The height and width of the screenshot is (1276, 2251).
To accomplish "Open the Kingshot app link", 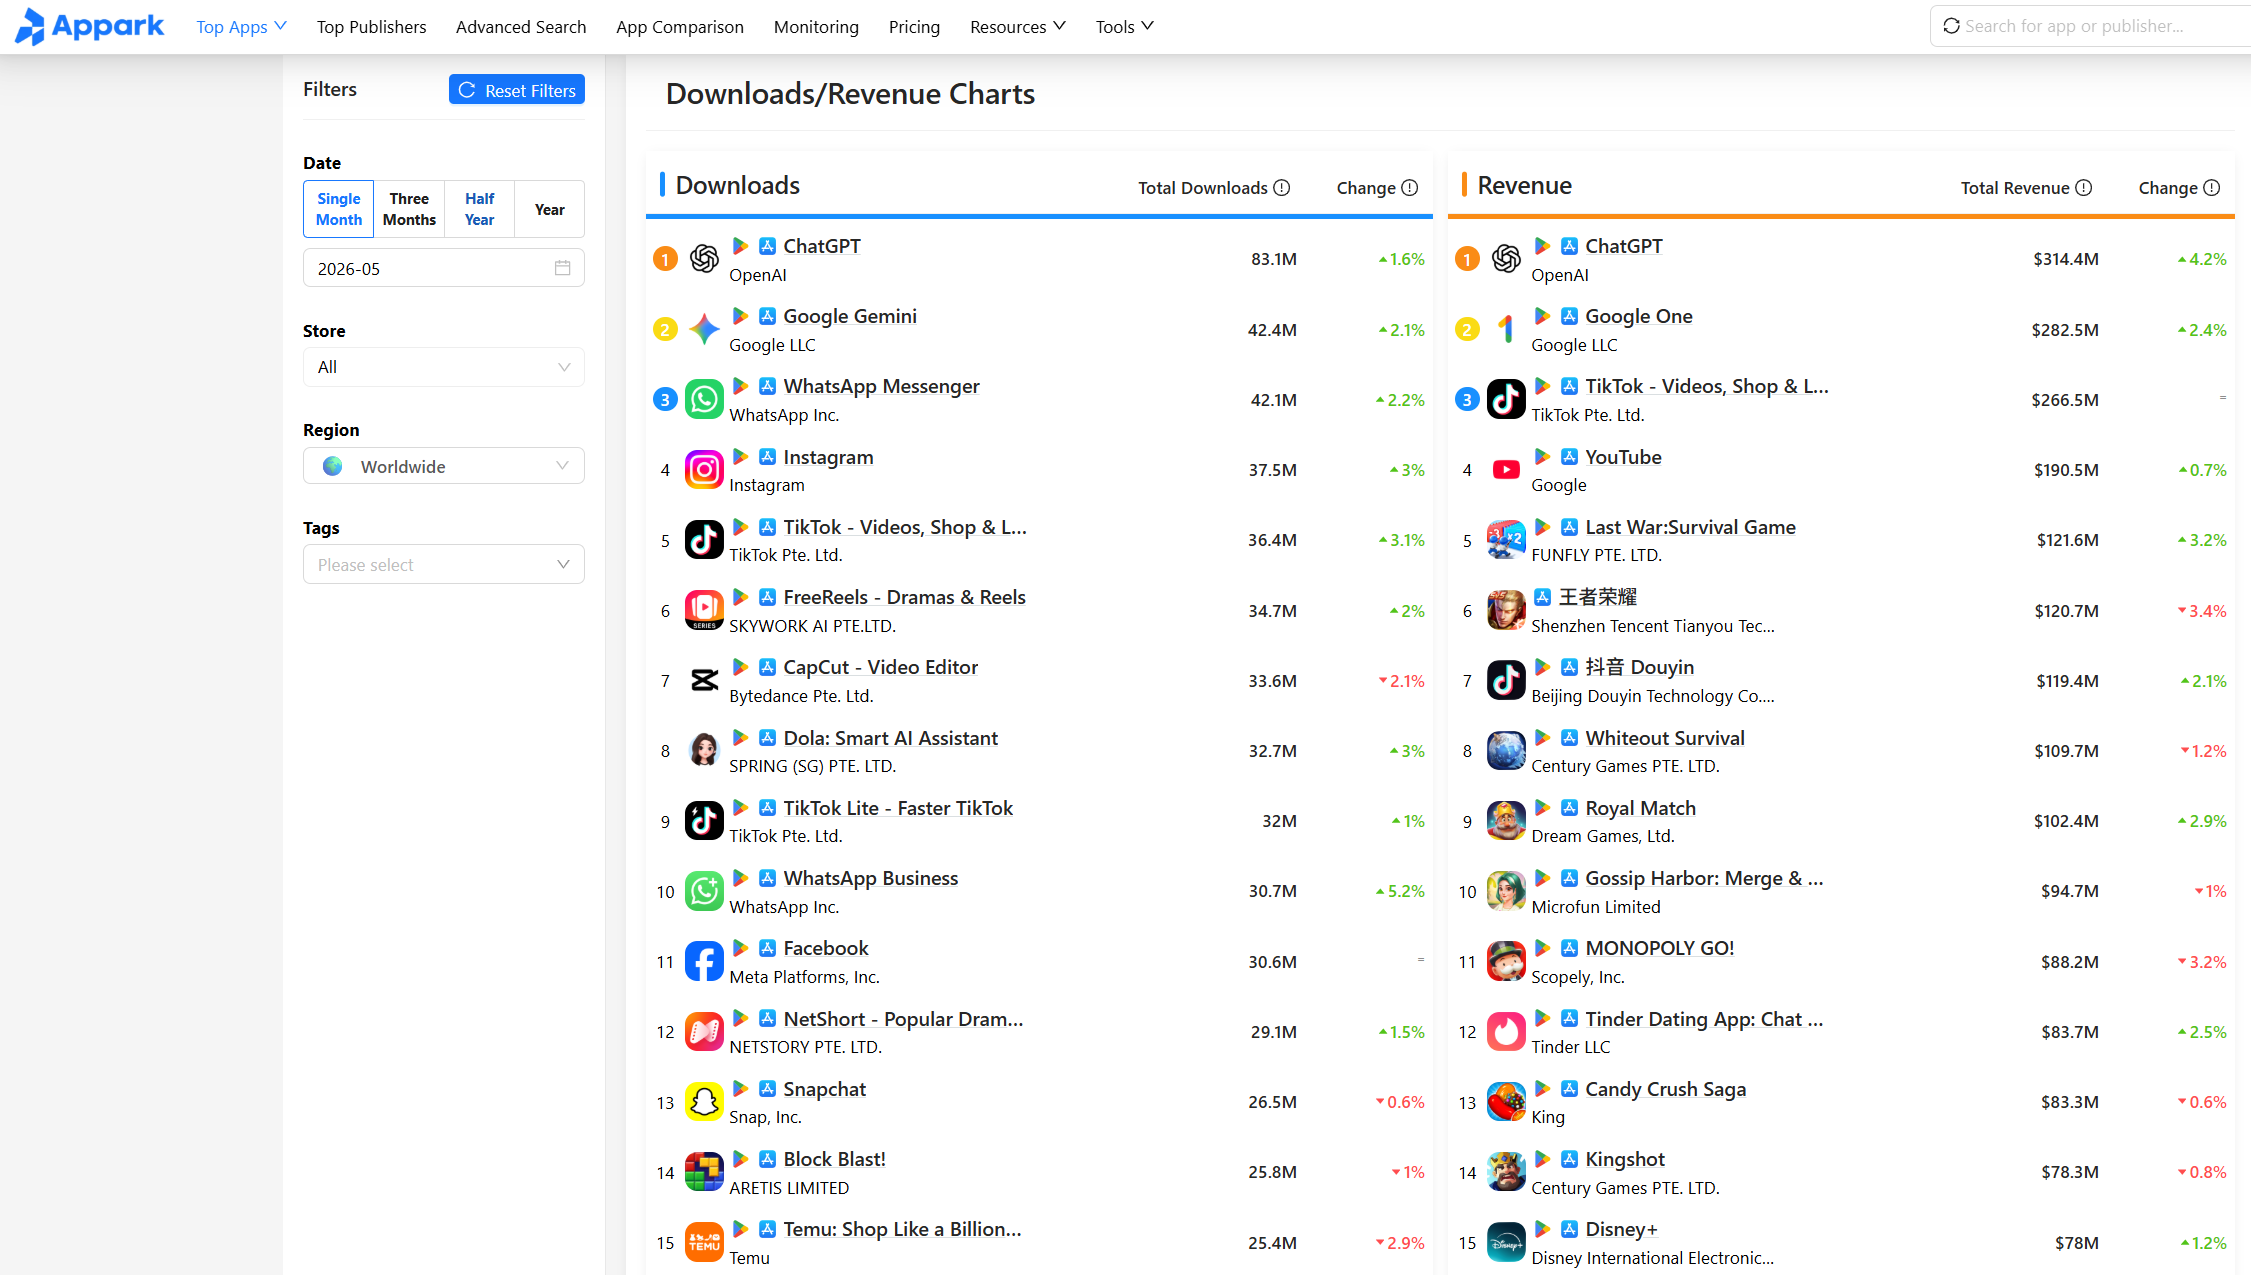I will coord(1625,1159).
